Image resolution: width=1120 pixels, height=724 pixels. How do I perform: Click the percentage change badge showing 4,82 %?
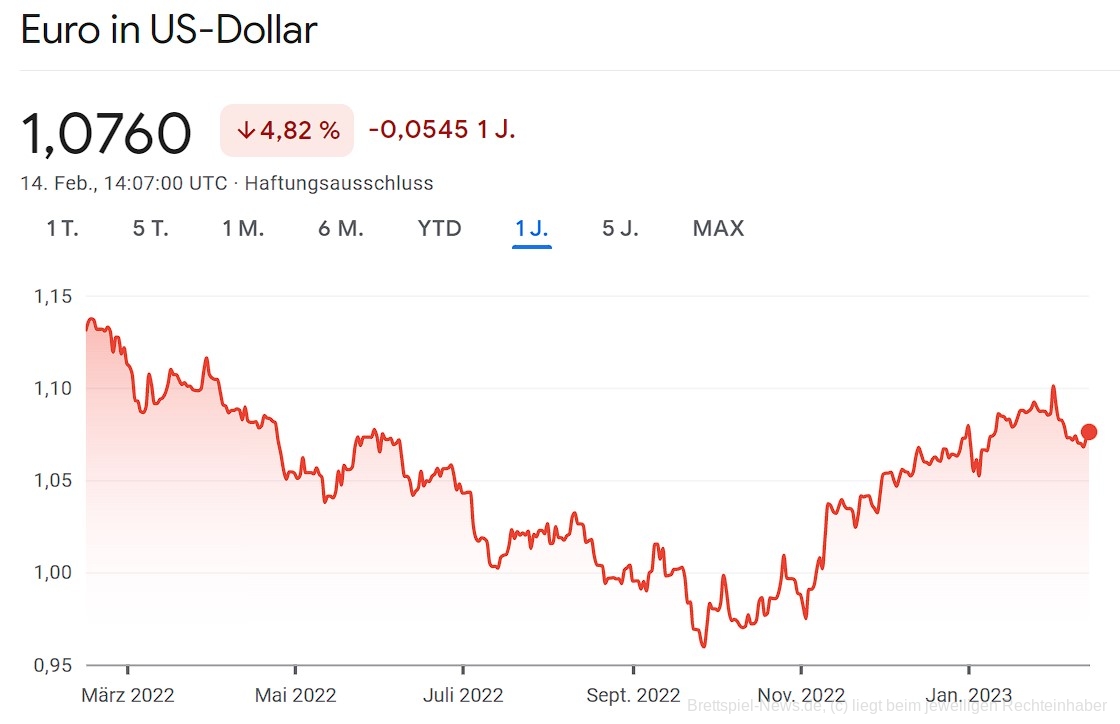[287, 130]
